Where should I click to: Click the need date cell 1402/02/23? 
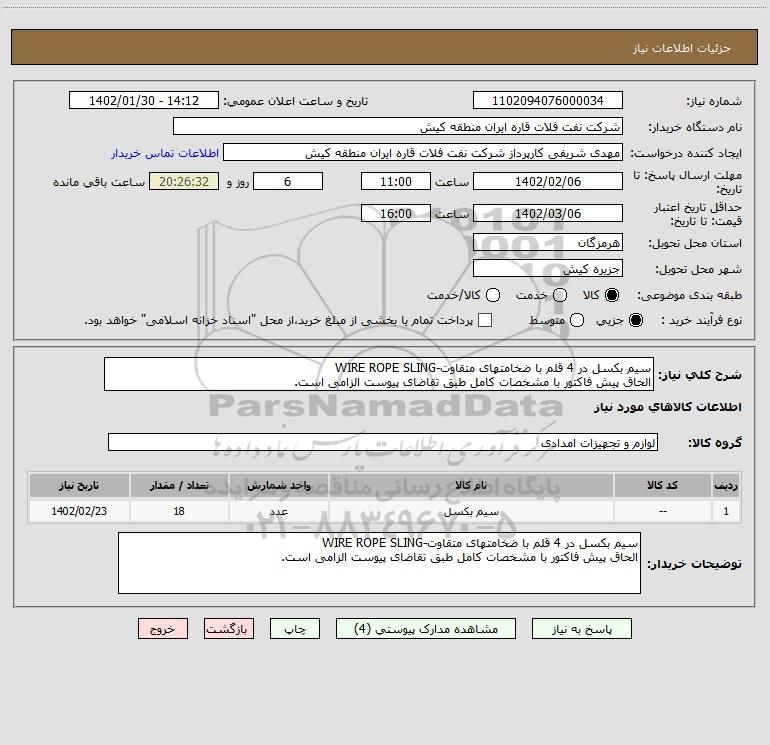pos(79,512)
